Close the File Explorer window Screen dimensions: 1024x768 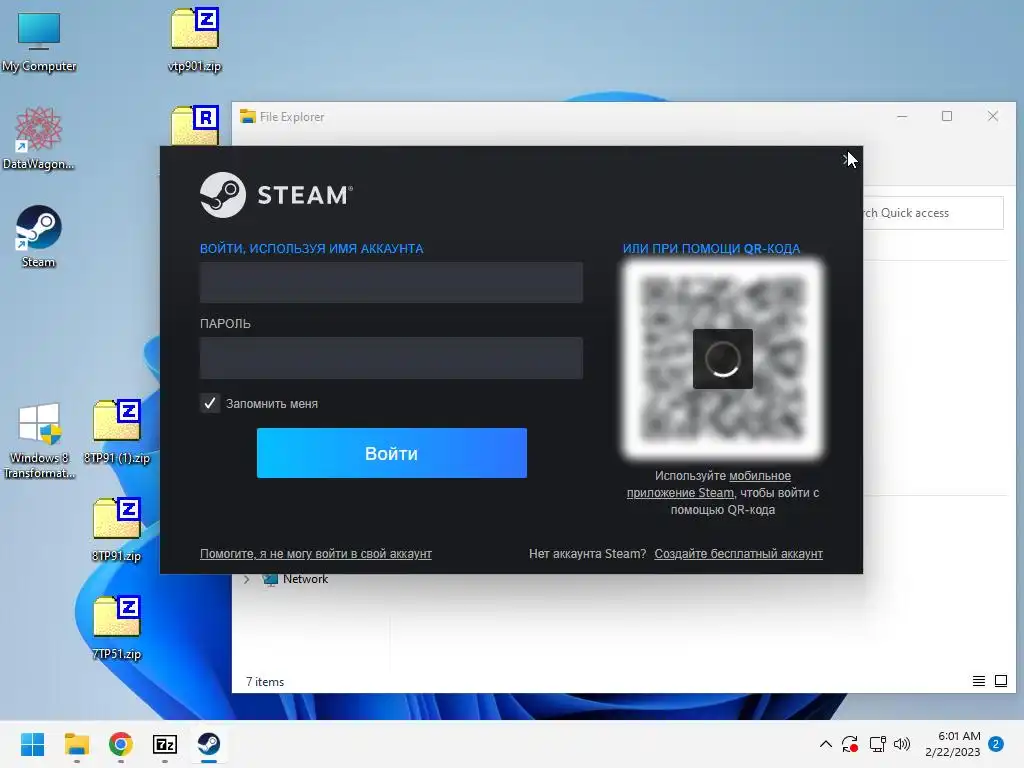pos(993,116)
